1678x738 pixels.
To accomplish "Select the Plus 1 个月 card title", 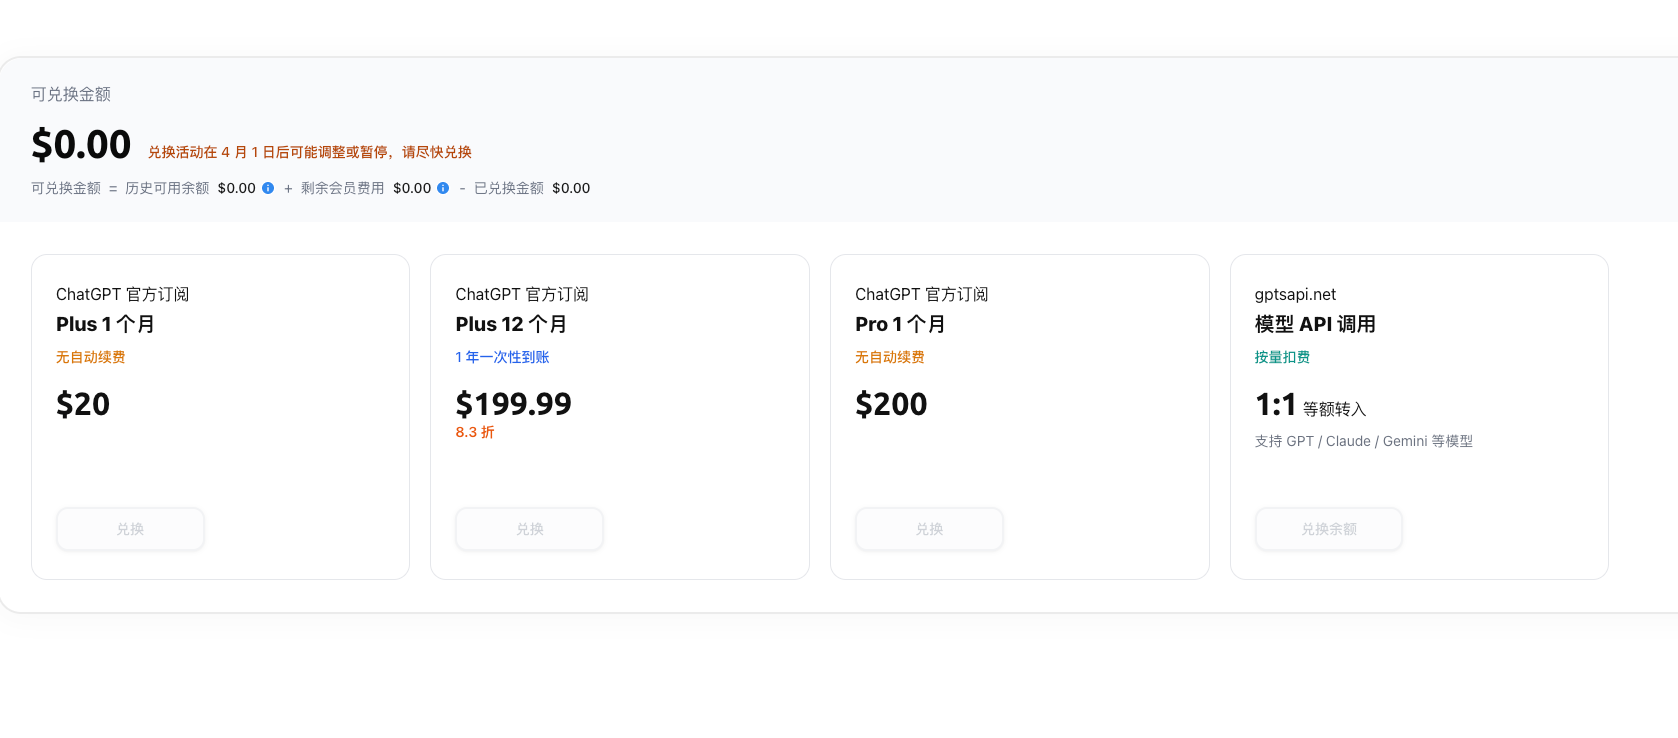I will pyautogui.click(x=105, y=324).
